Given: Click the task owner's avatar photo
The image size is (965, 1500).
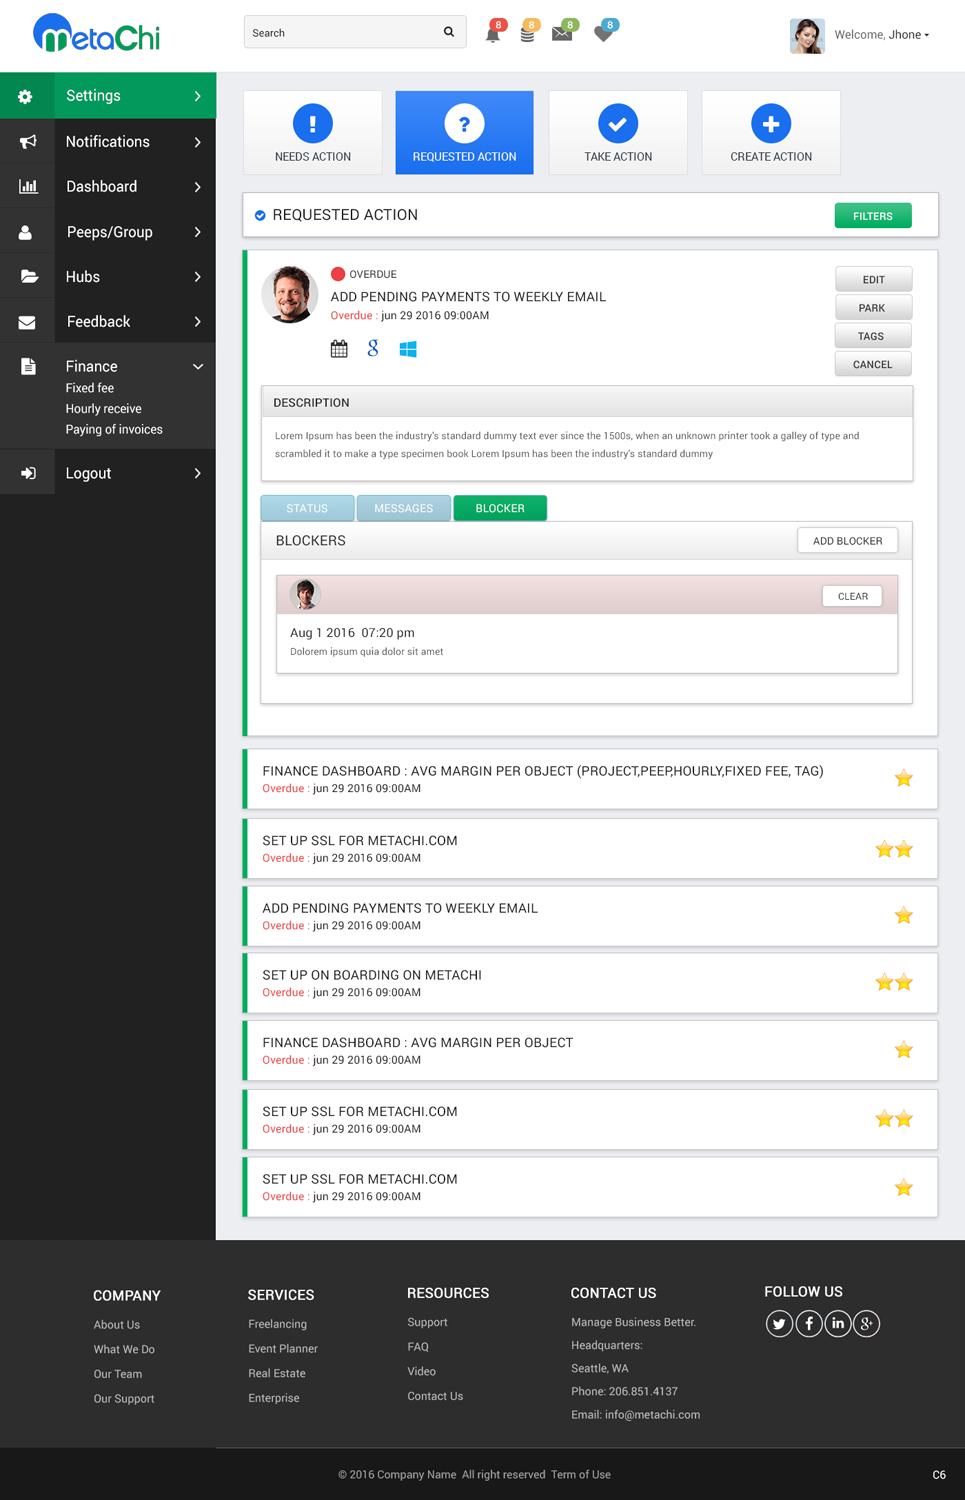Looking at the screenshot, I should (290, 294).
